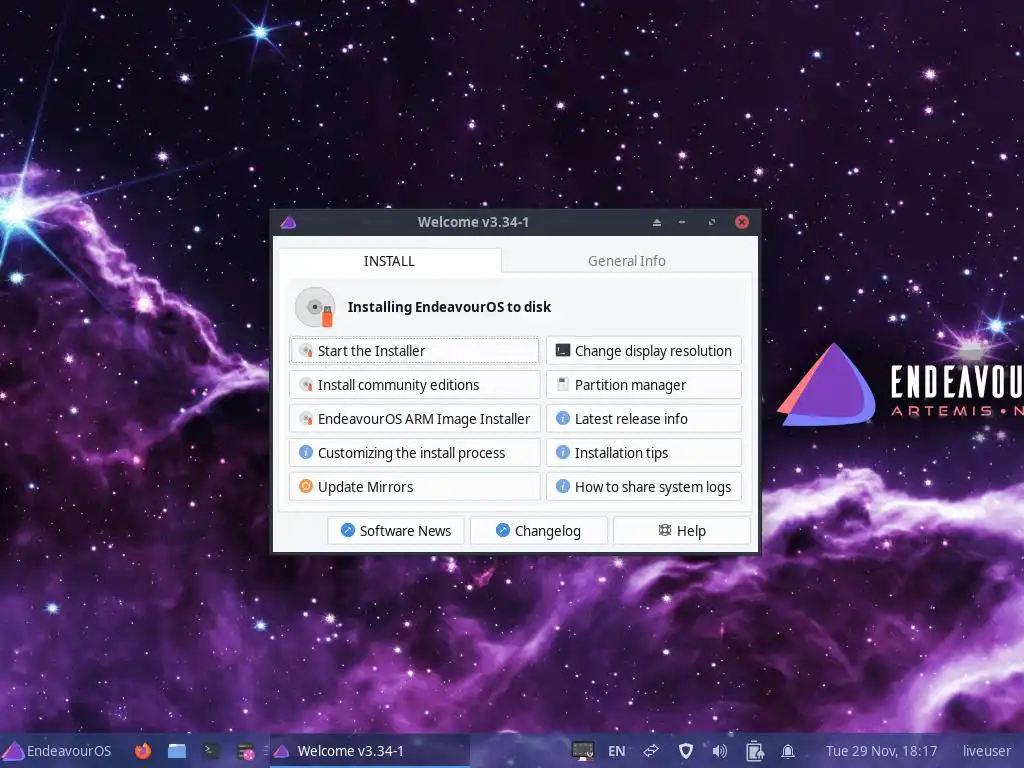This screenshot has width=1024, height=768.
Task: Open the file manager from the panel
Action: pyautogui.click(x=176, y=751)
